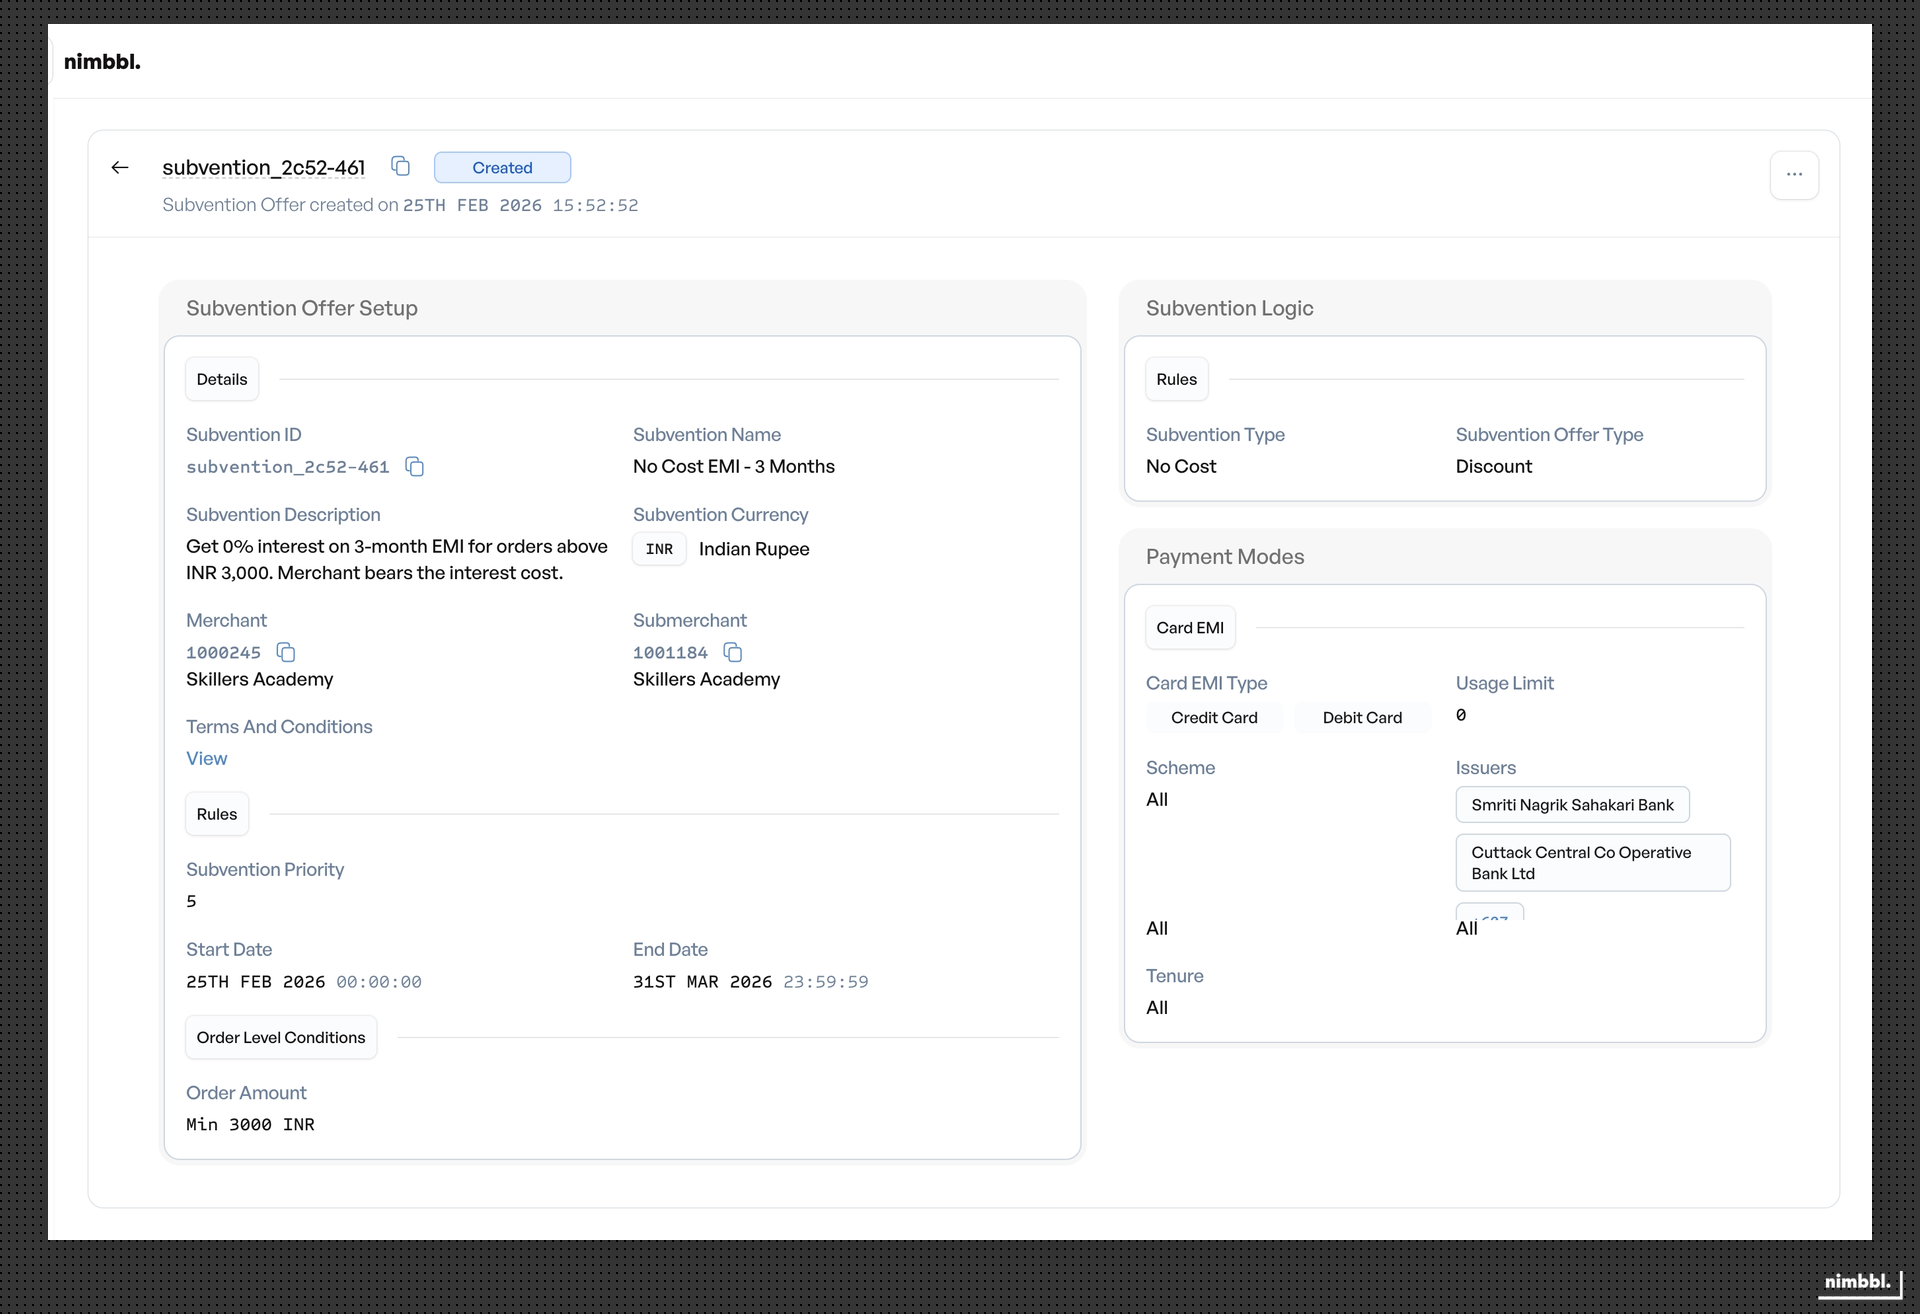Image resolution: width=1920 pixels, height=1314 pixels.
Task: Copy the Merchant ID 1000245
Action: pos(286,653)
